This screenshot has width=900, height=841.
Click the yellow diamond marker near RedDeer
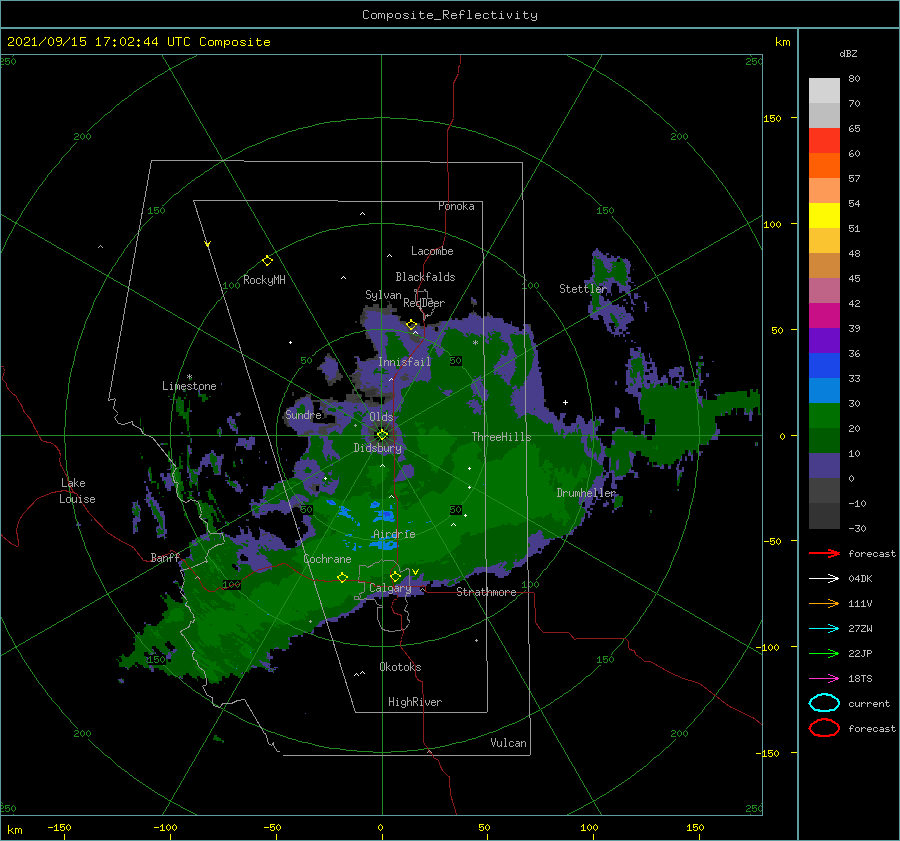[411, 325]
